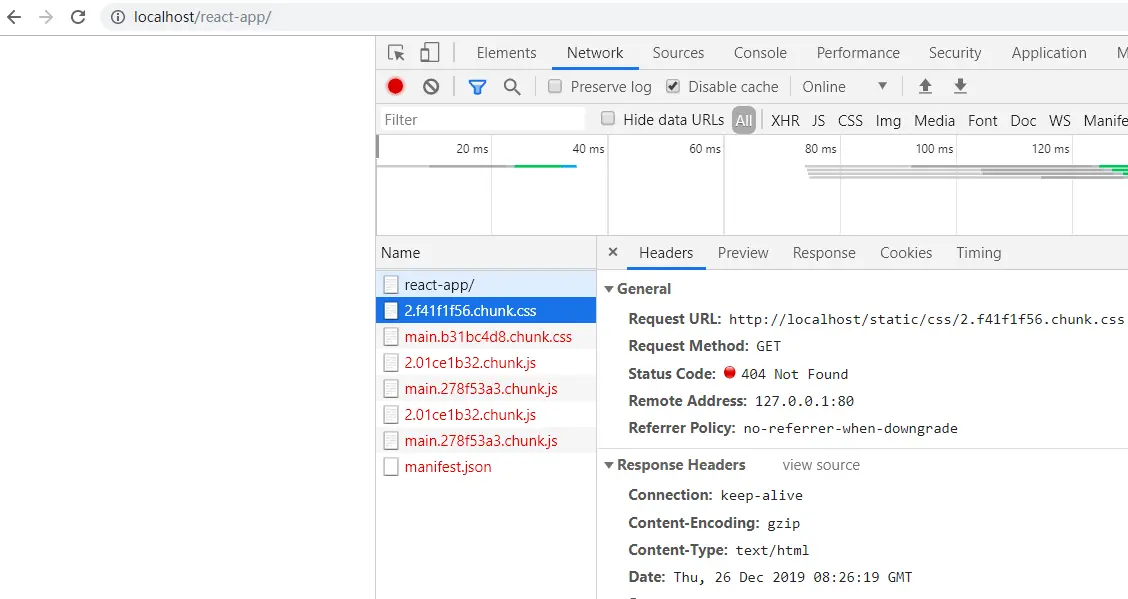Switch to the Sources tab
The width and height of the screenshot is (1128, 599).
point(678,52)
